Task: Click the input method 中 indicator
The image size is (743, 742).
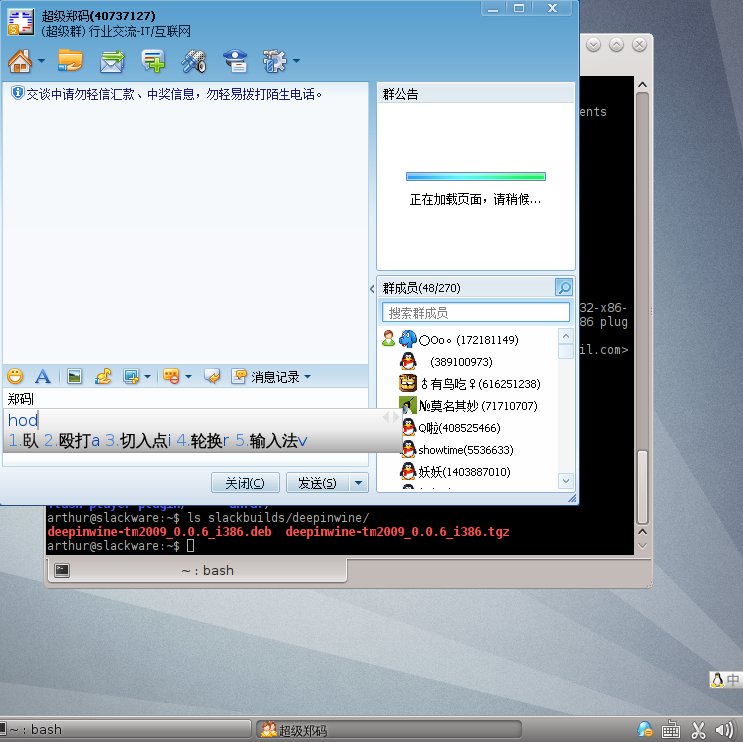Action: click(733, 680)
